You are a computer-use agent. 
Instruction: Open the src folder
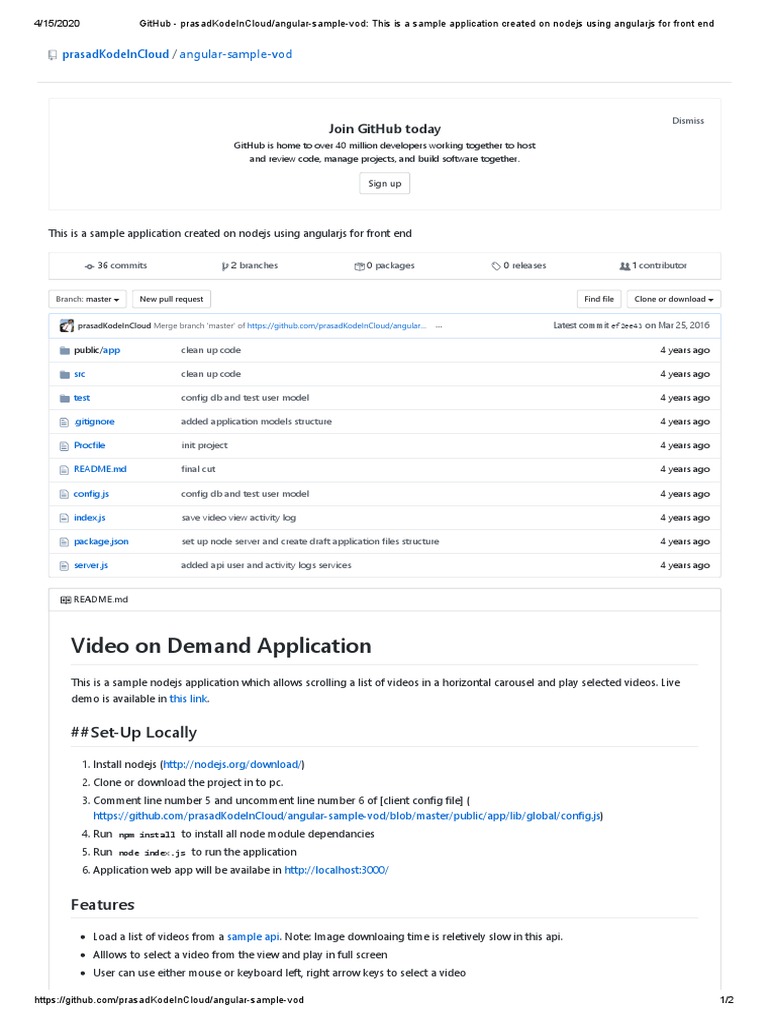pos(80,374)
